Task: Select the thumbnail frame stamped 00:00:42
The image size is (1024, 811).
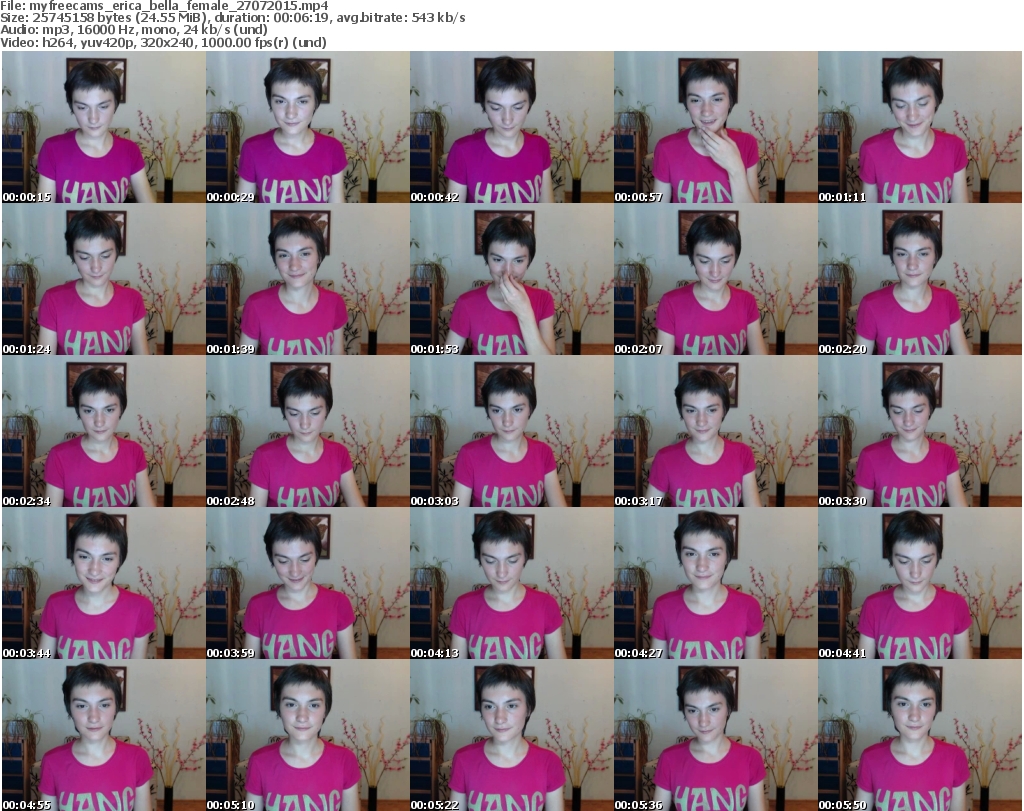Action: click(x=511, y=127)
